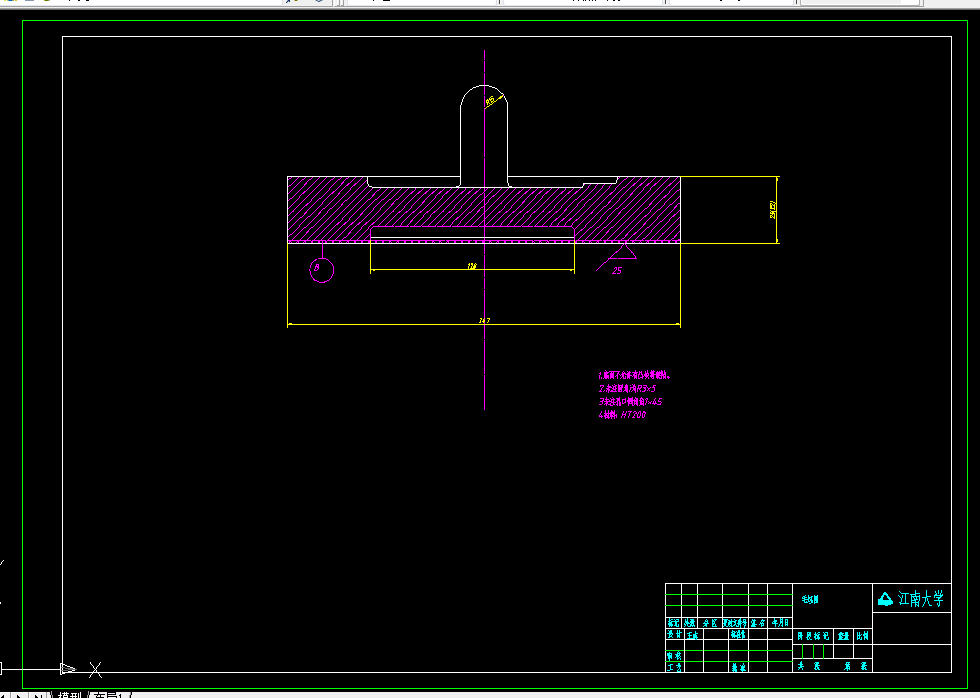The height and width of the screenshot is (698, 980).
Task: Click the 工艺 cell in title block
Action: tap(674, 667)
